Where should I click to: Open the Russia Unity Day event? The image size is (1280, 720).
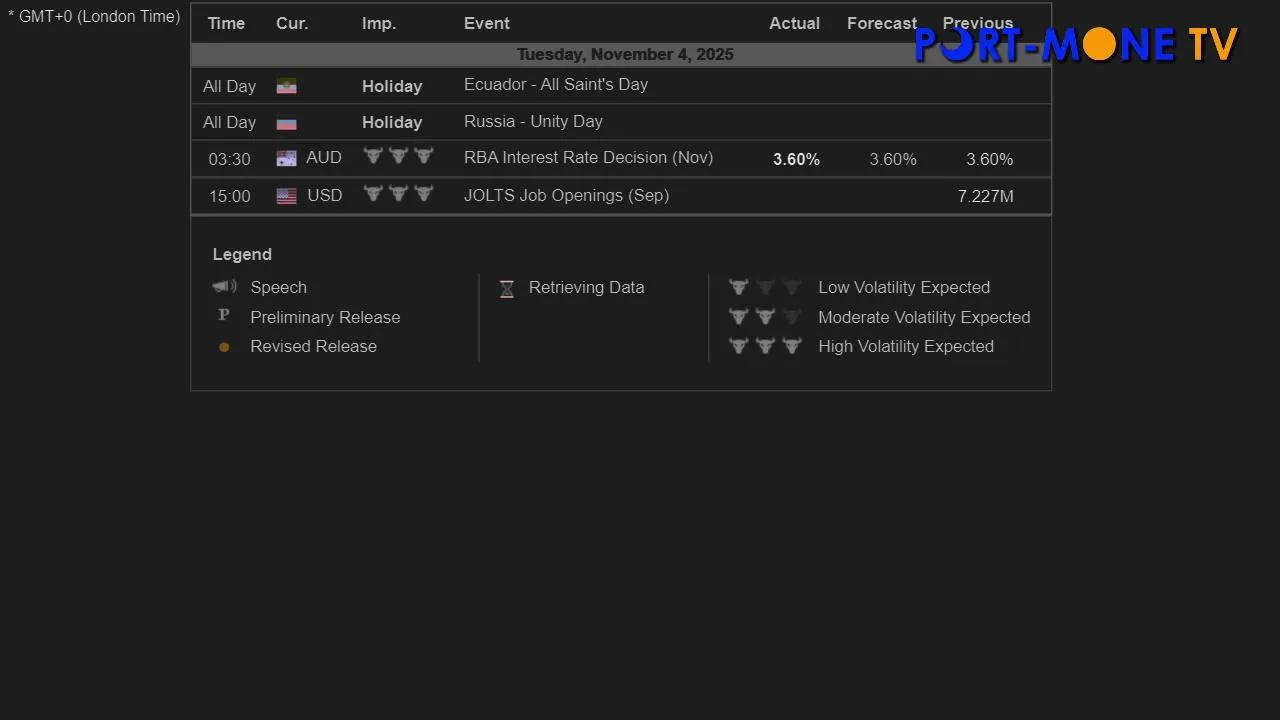pos(533,122)
